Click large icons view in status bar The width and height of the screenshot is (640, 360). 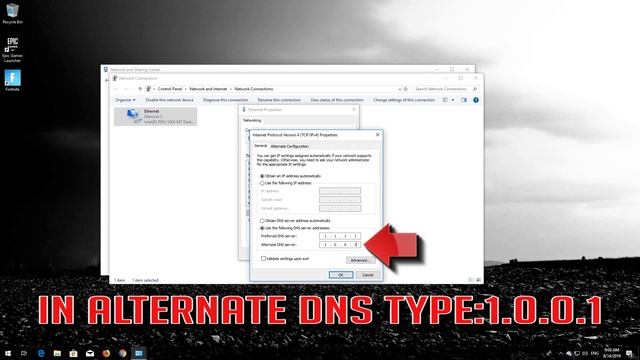click(x=478, y=280)
